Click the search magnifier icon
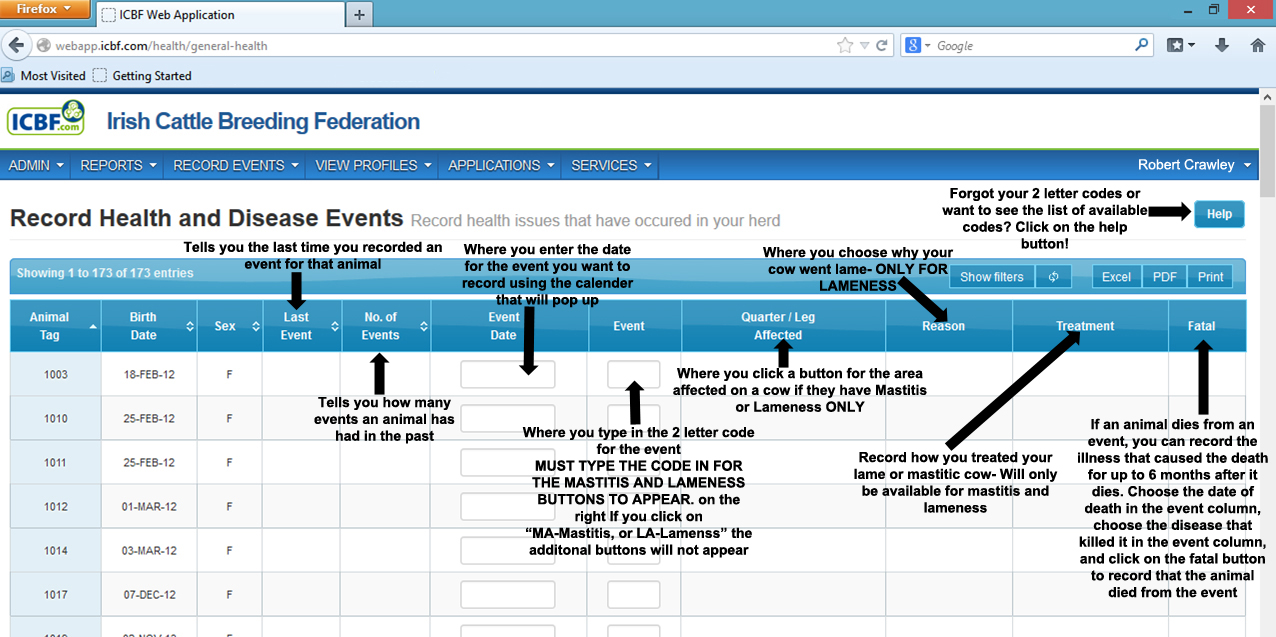Image resolution: width=1276 pixels, height=637 pixels. pyautogui.click(x=1142, y=46)
